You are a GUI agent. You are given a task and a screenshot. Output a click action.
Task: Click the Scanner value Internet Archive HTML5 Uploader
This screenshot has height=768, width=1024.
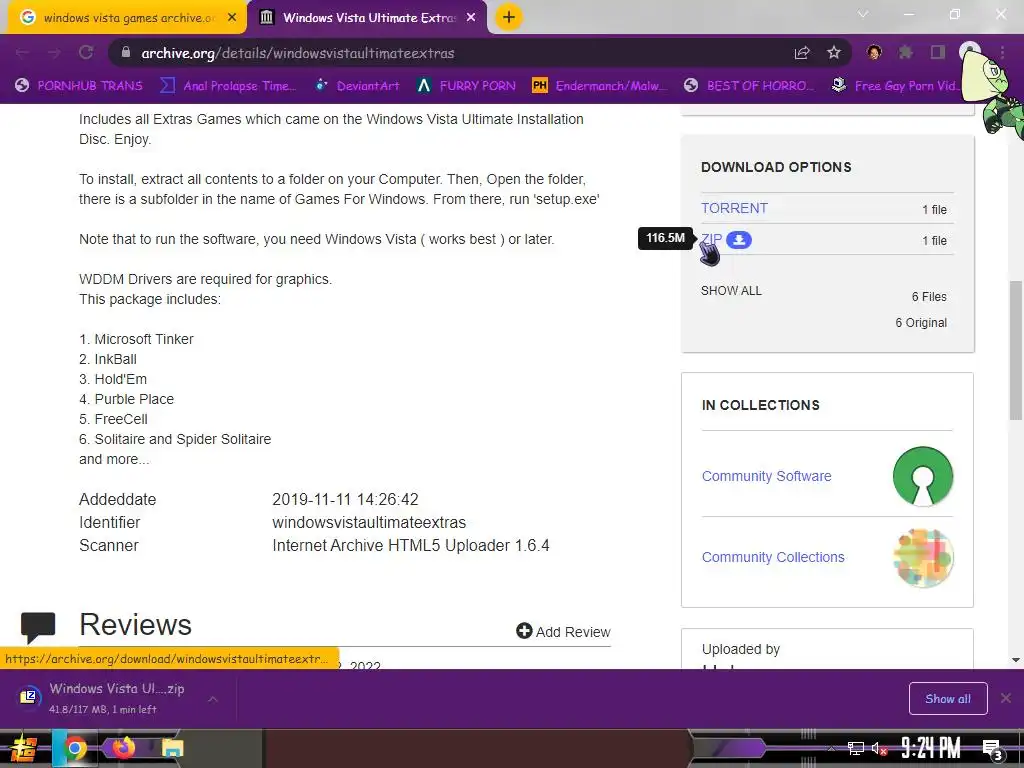pos(411,545)
